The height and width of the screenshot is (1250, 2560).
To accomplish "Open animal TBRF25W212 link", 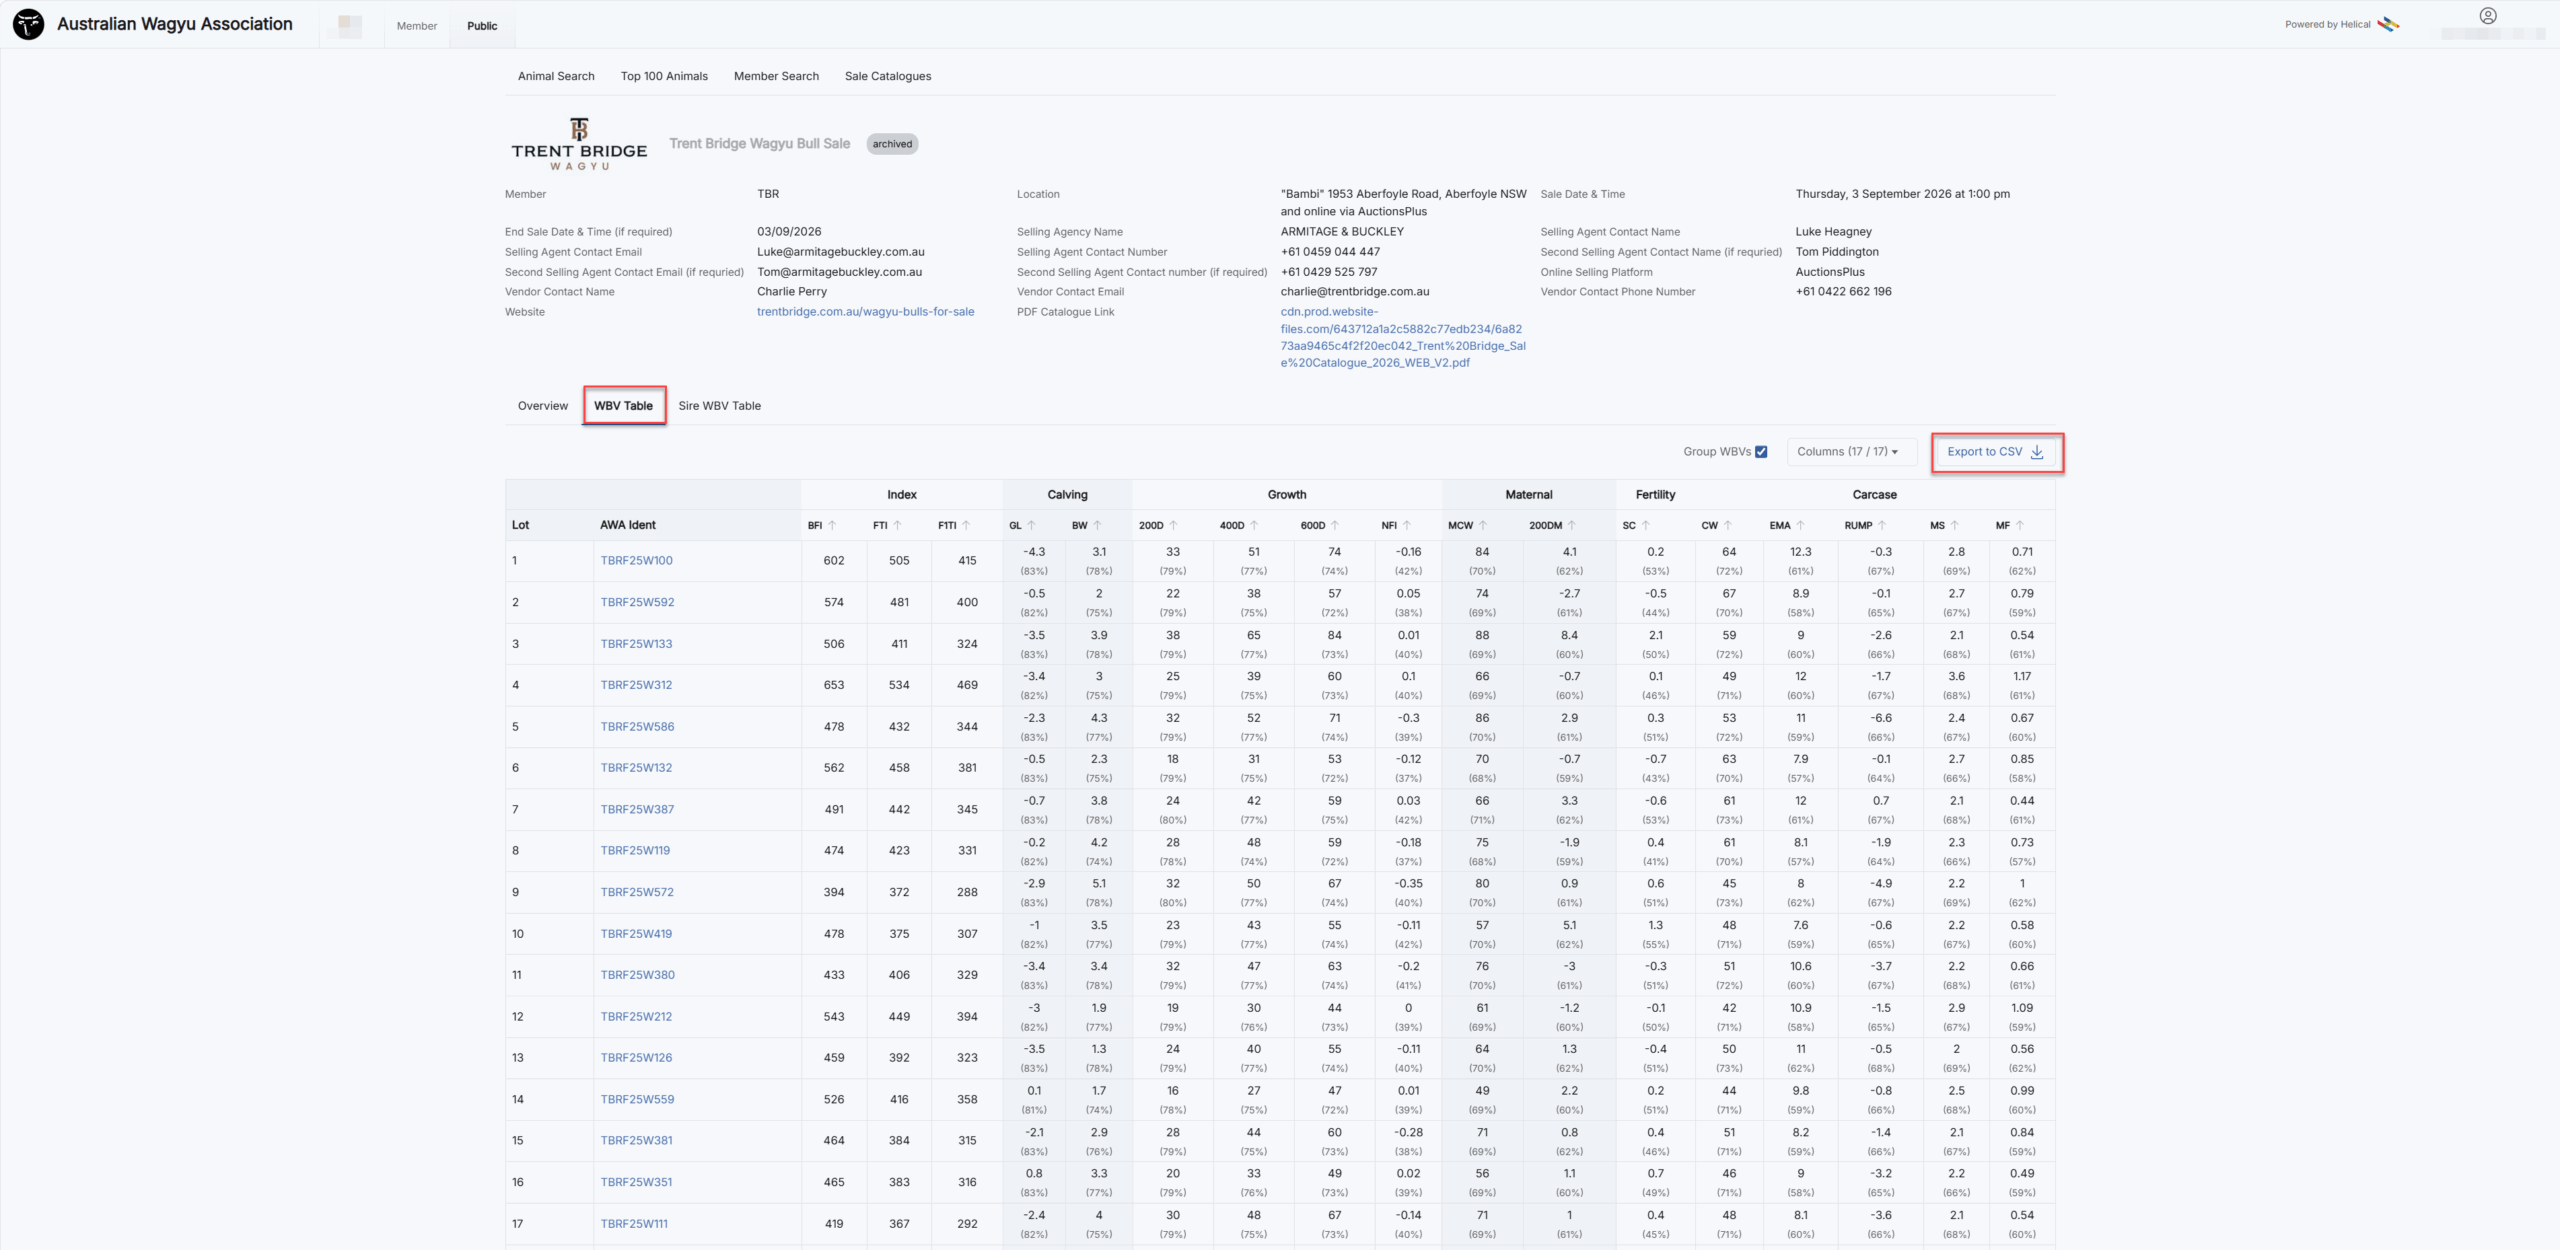I will (x=636, y=1017).
